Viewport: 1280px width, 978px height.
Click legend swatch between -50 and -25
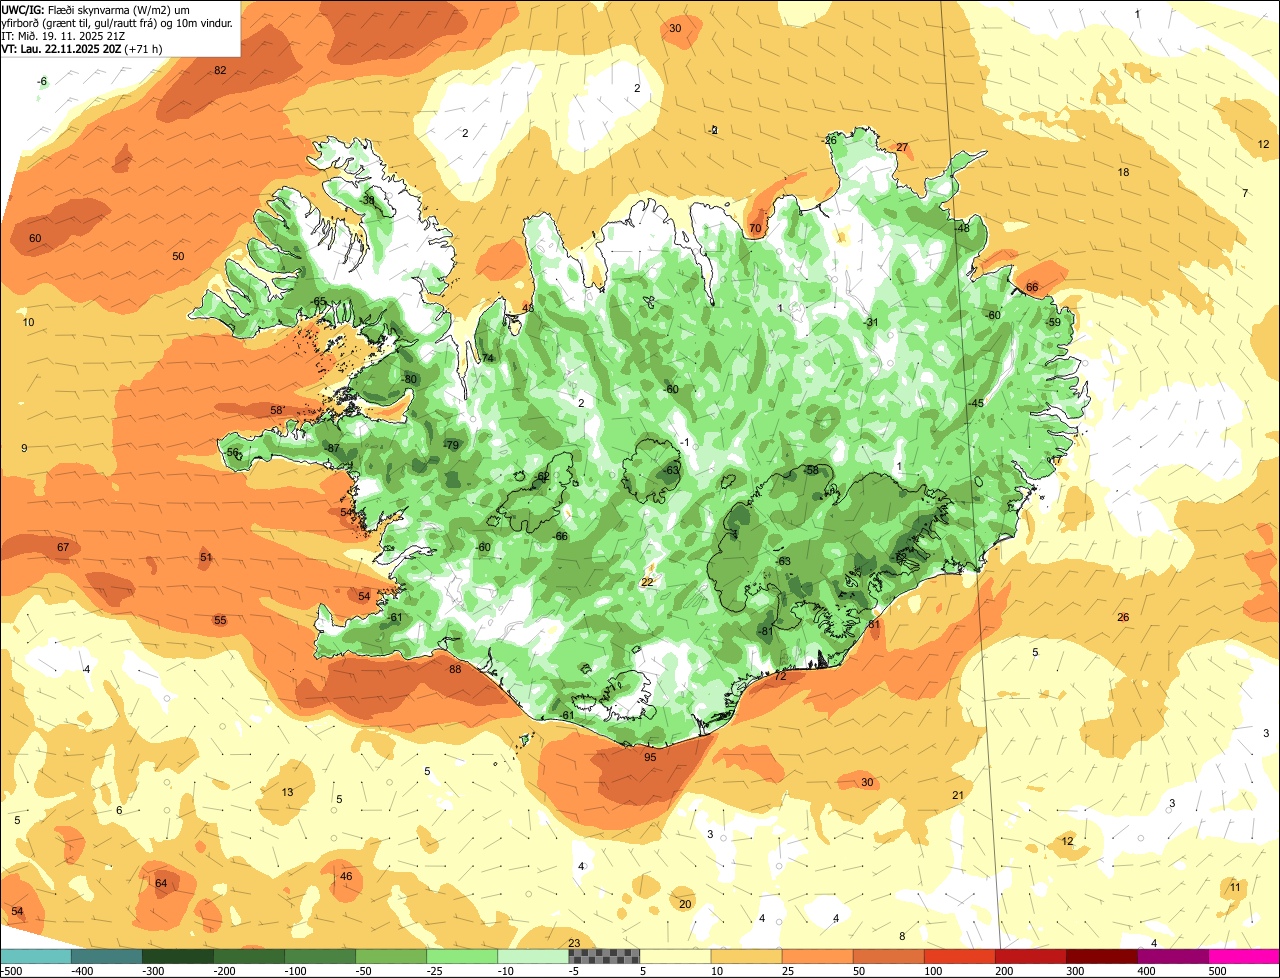click(x=391, y=956)
